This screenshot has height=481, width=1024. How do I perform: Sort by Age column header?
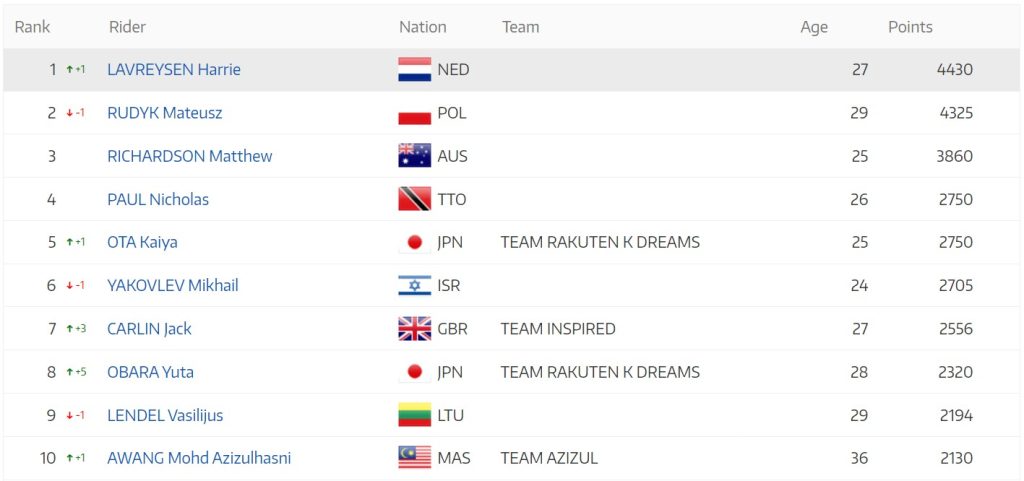pyautogui.click(x=814, y=27)
